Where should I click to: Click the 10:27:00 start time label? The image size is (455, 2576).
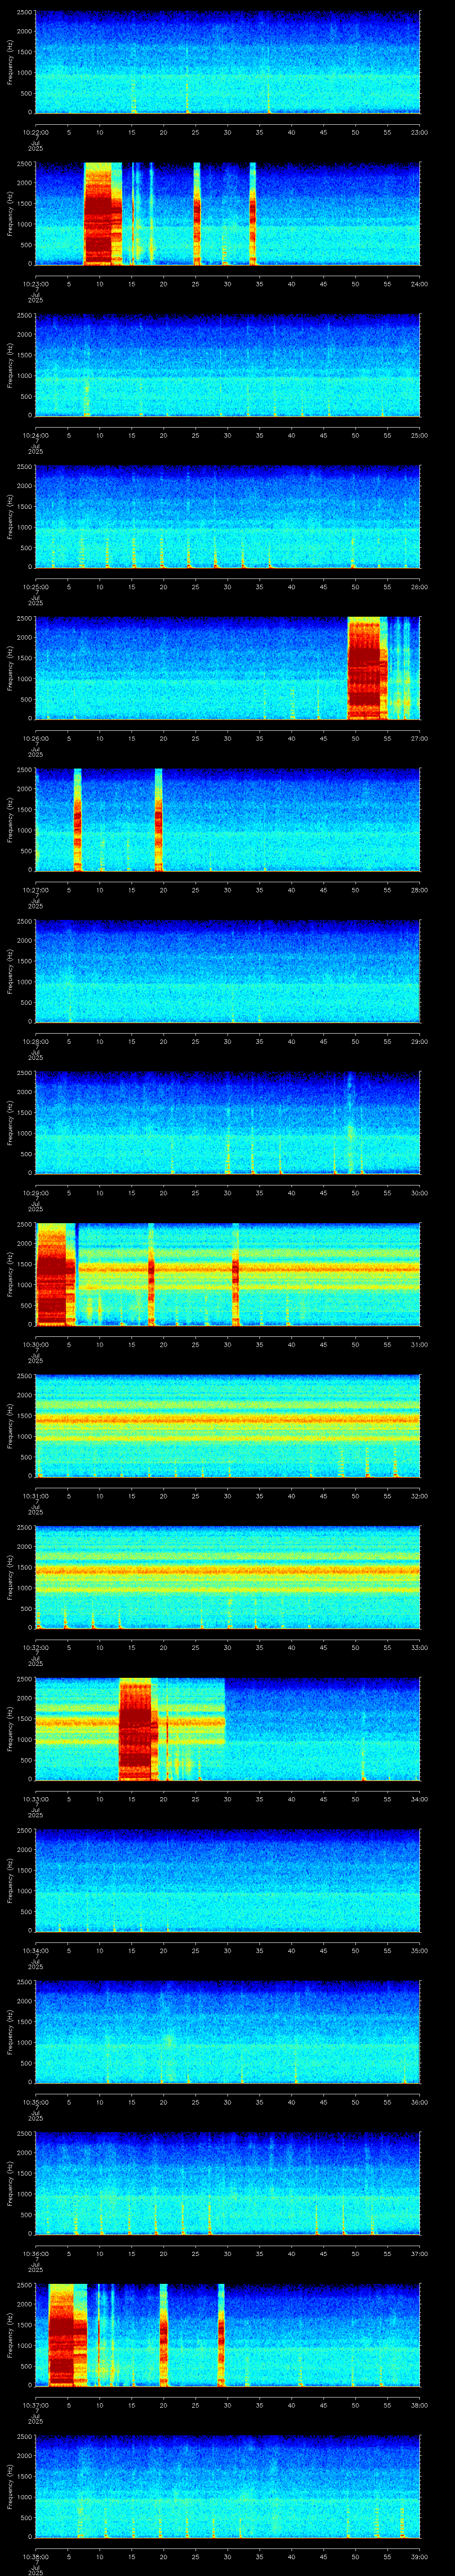35,890
